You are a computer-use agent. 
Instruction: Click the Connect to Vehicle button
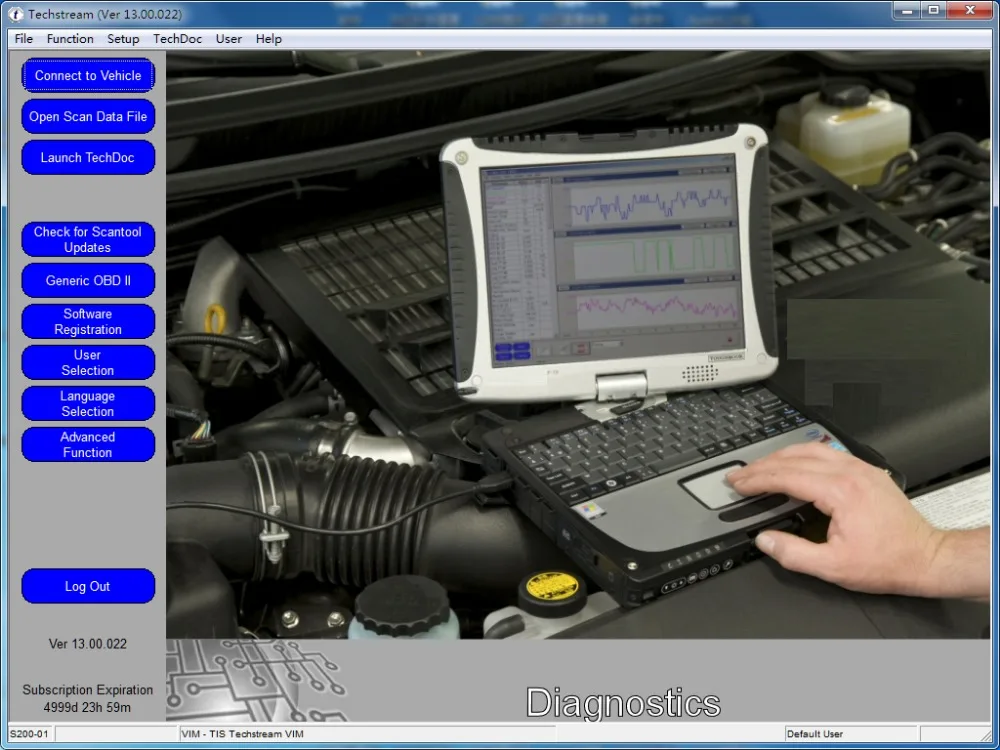88,75
